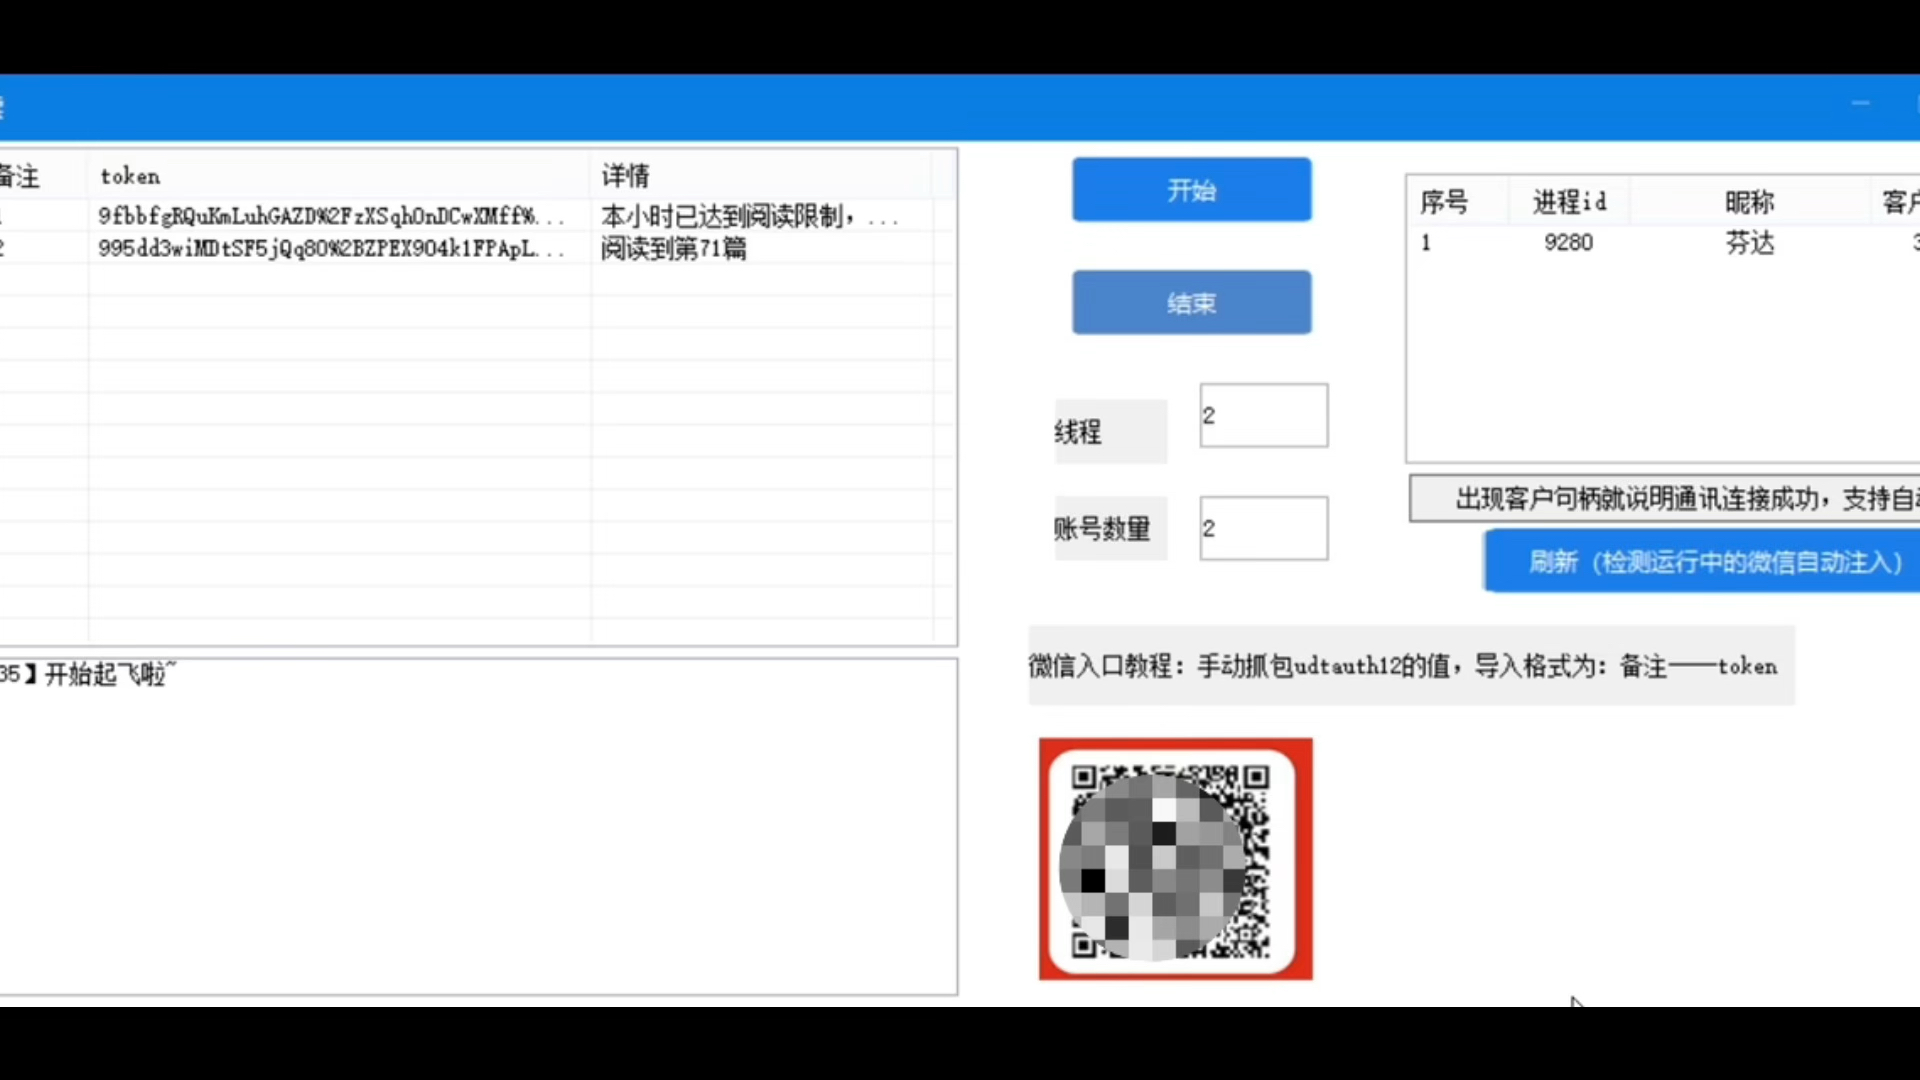The image size is (1920, 1080).
Task: Select token row starting with 995dd3wiMD
Action: [x=331, y=248]
